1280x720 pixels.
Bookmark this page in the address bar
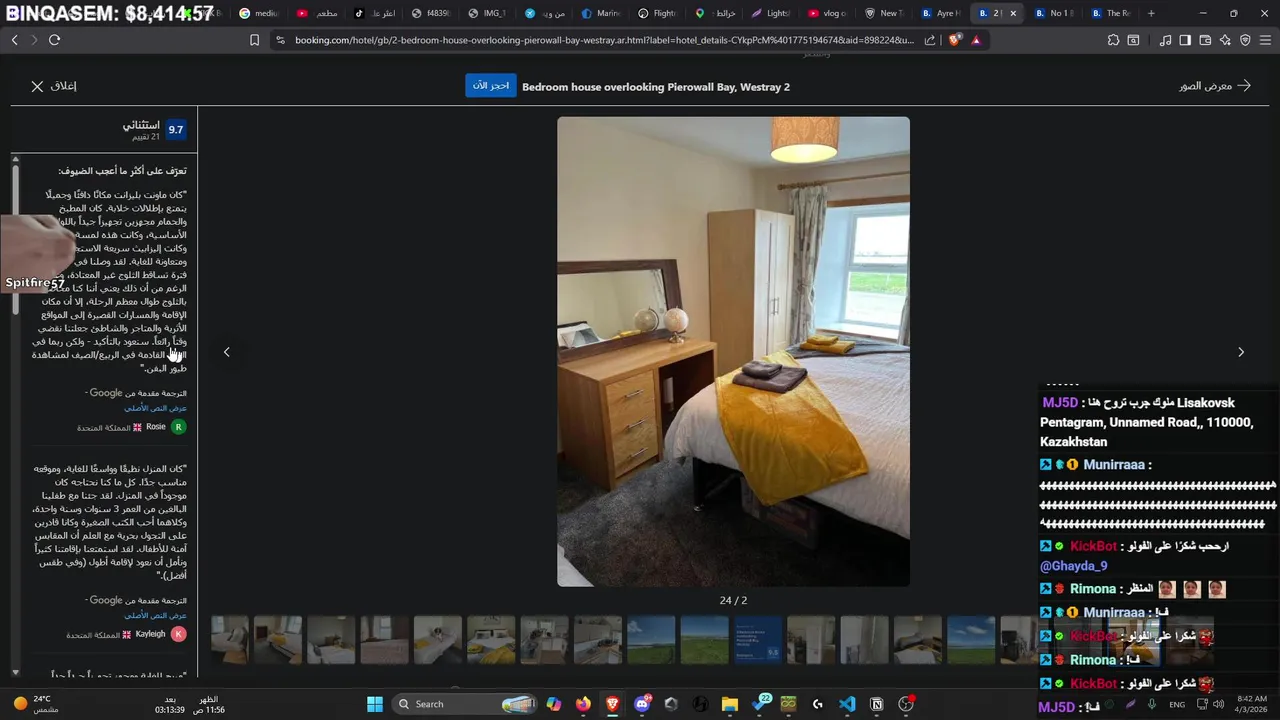point(254,40)
